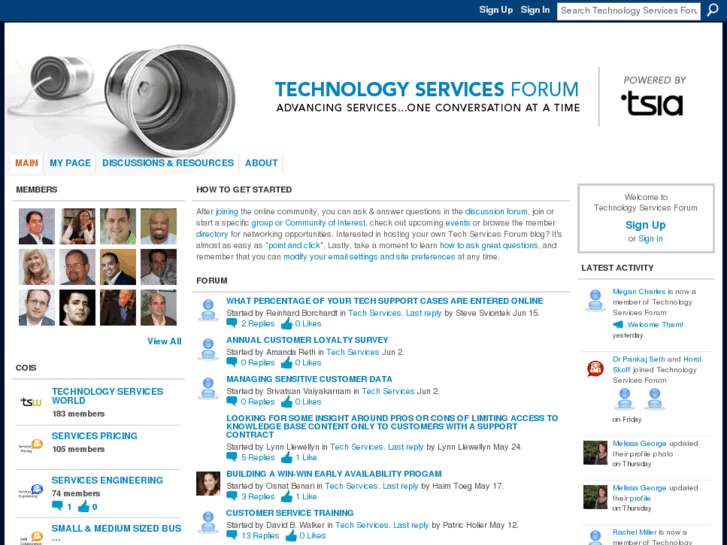Click the Small & Medium Sized Bus group icon

31,538
